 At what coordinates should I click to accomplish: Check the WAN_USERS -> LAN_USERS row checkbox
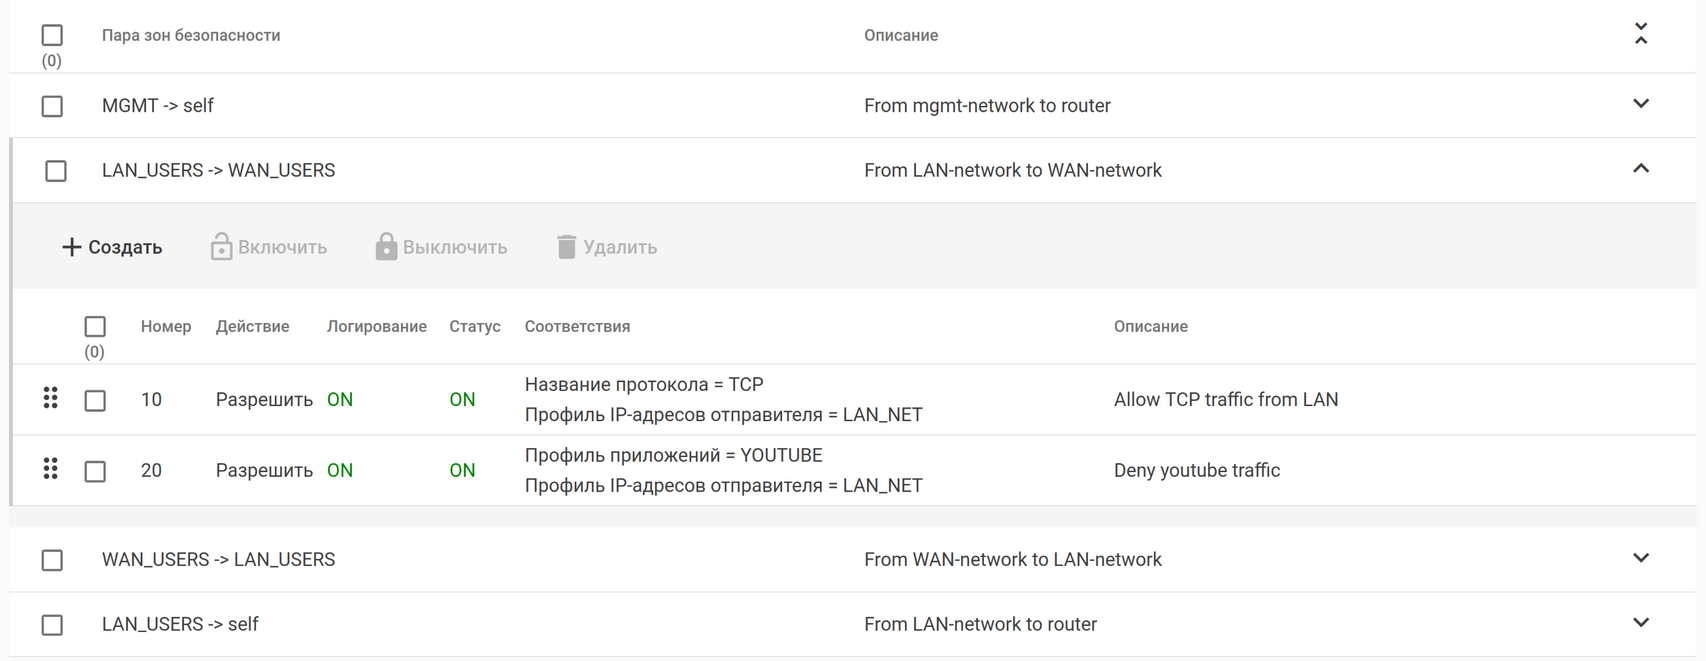(x=52, y=560)
